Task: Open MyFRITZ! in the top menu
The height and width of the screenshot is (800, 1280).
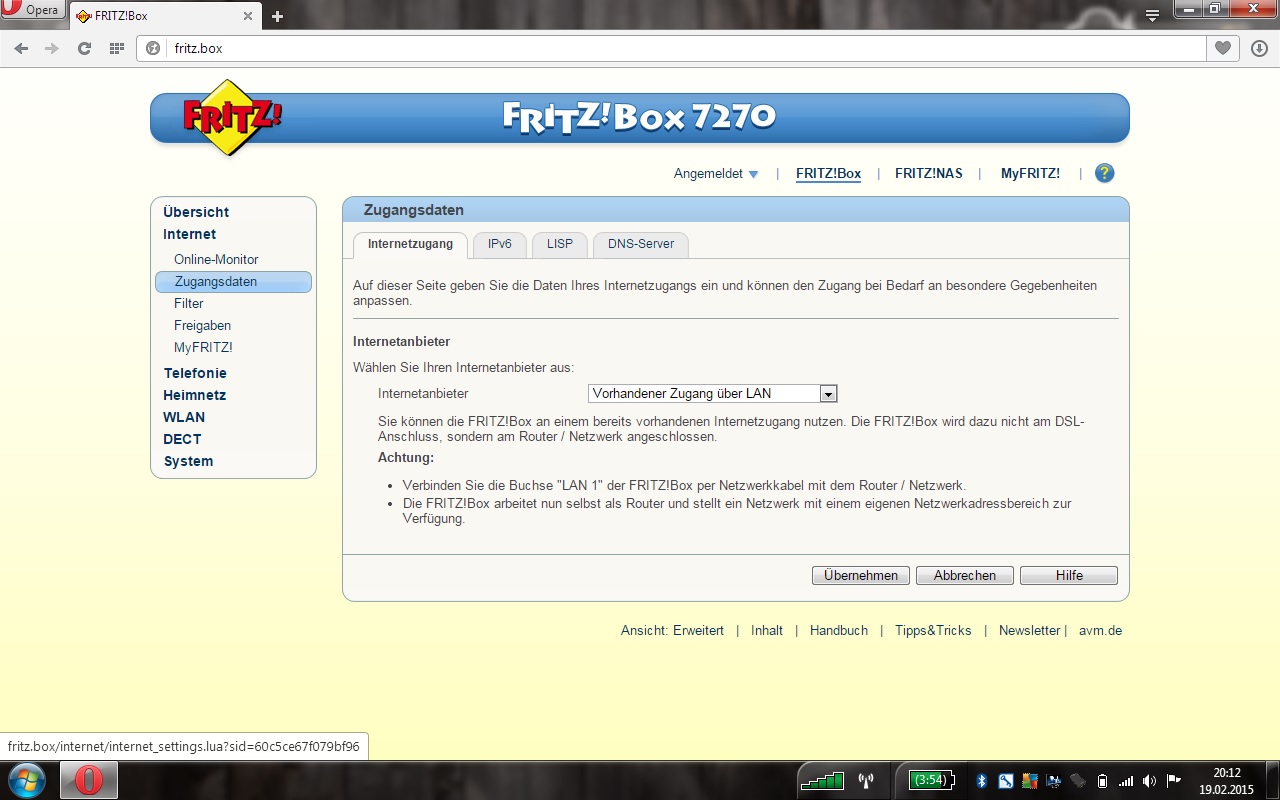Action: pyautogui.click(x=1030, y=174)
